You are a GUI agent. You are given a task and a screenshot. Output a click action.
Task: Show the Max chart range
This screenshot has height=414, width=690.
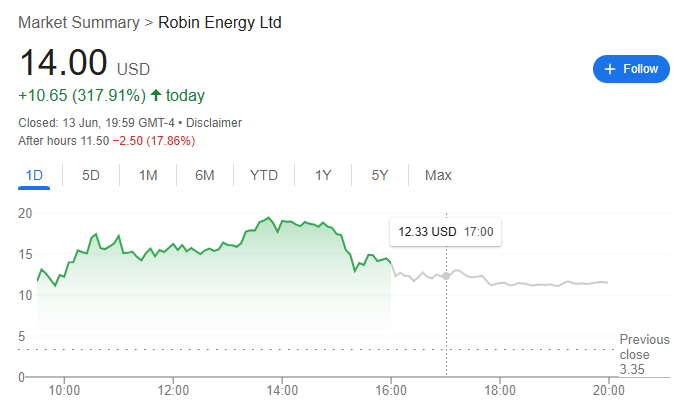click(x=438, y=175)
